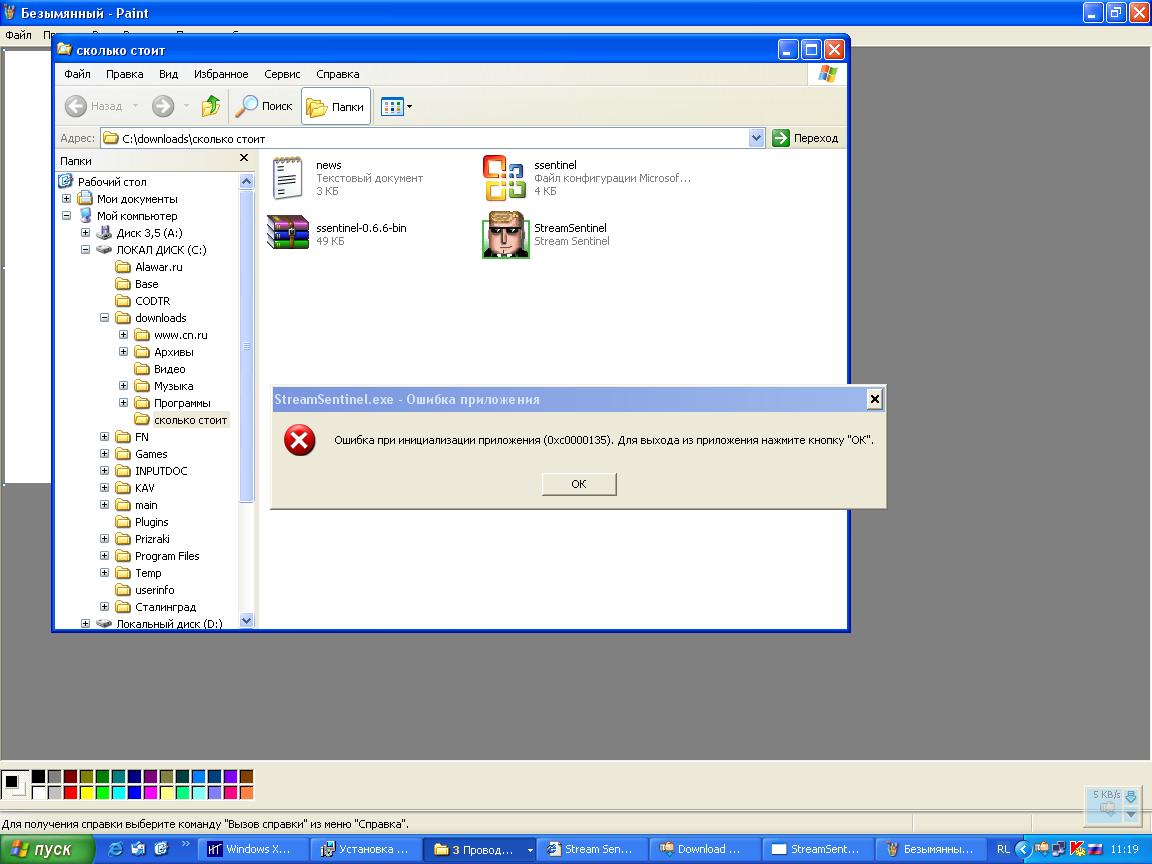The width and height of the screenshot is (1152, 864).
Task: Pick the yellow color swatch in Paint palette
Action: pyautogui.click(x=87, y=792)
